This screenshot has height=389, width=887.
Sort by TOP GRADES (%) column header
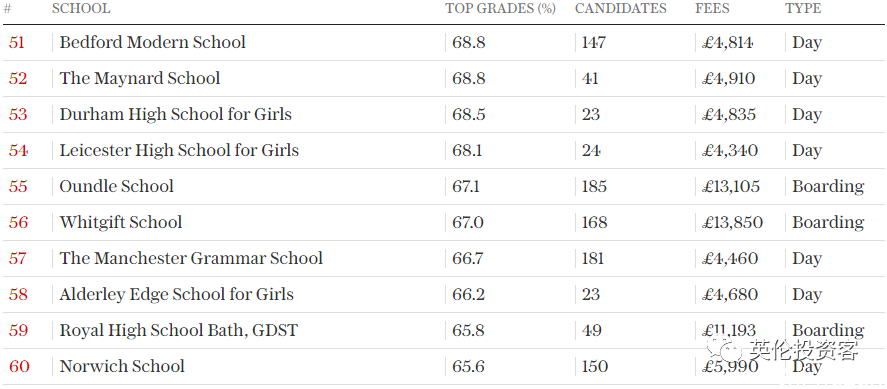[x=500, y=8]
